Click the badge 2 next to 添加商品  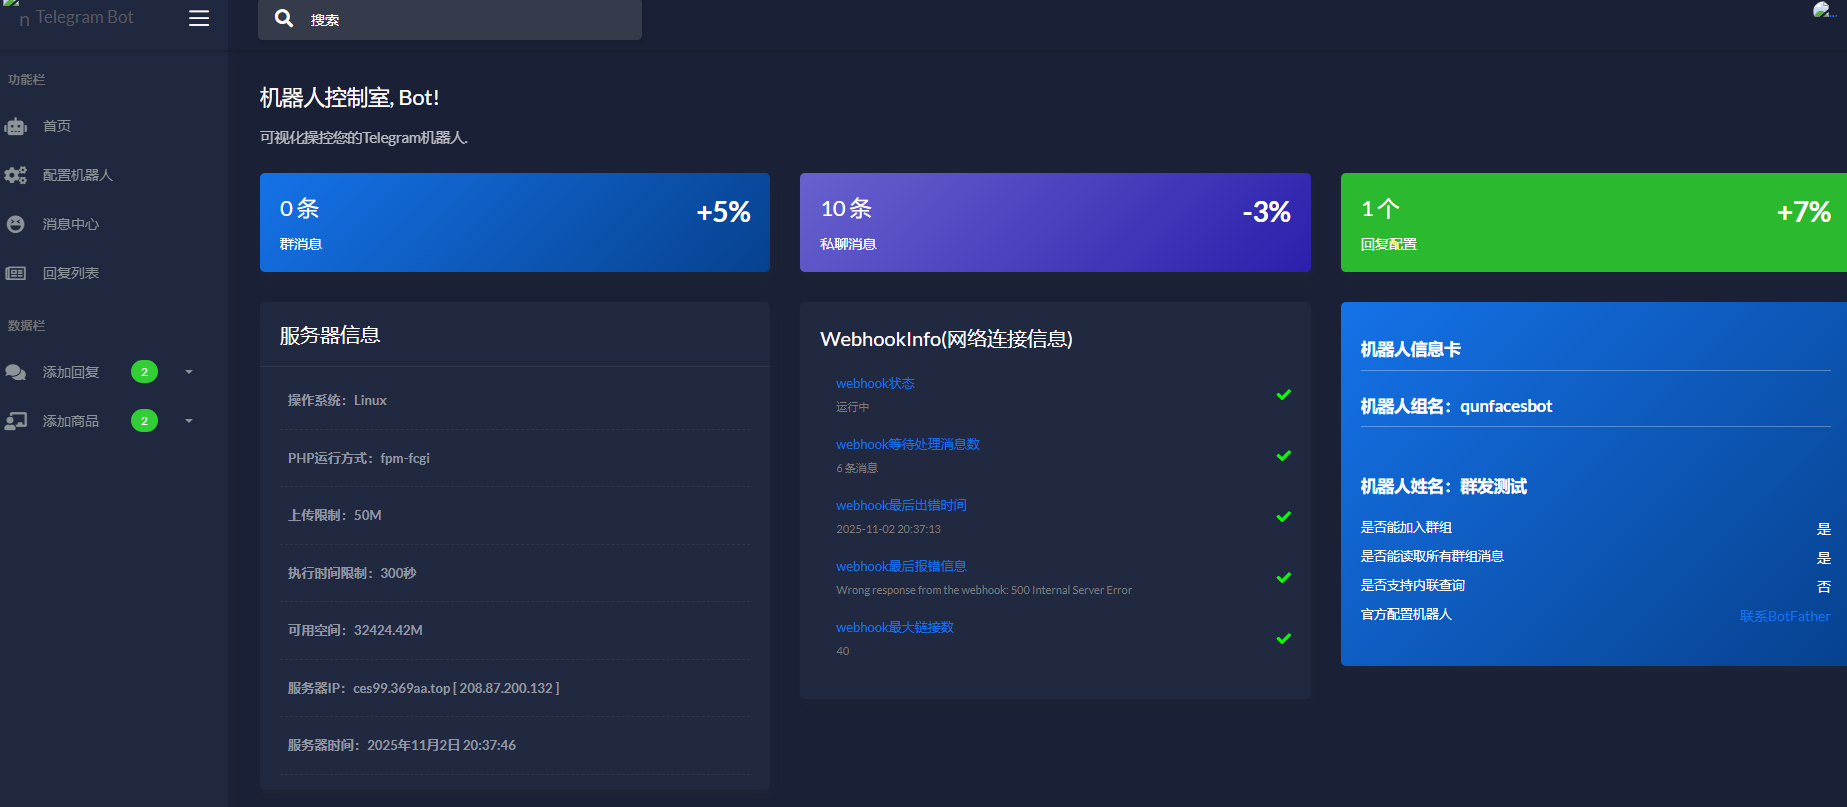coord(144,421)
